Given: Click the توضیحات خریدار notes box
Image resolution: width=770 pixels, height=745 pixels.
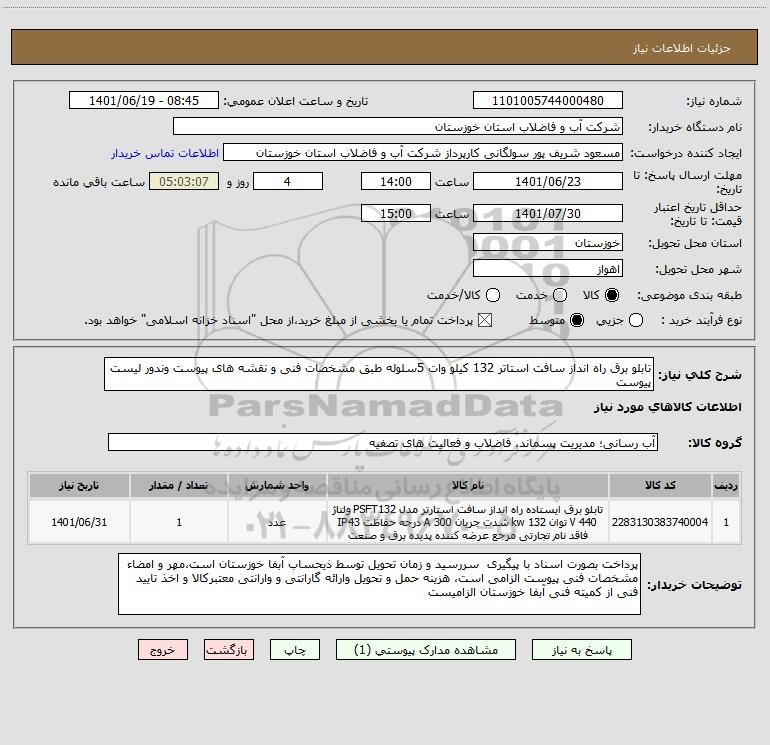Looking at the screenshot, I should coord(380,584).
